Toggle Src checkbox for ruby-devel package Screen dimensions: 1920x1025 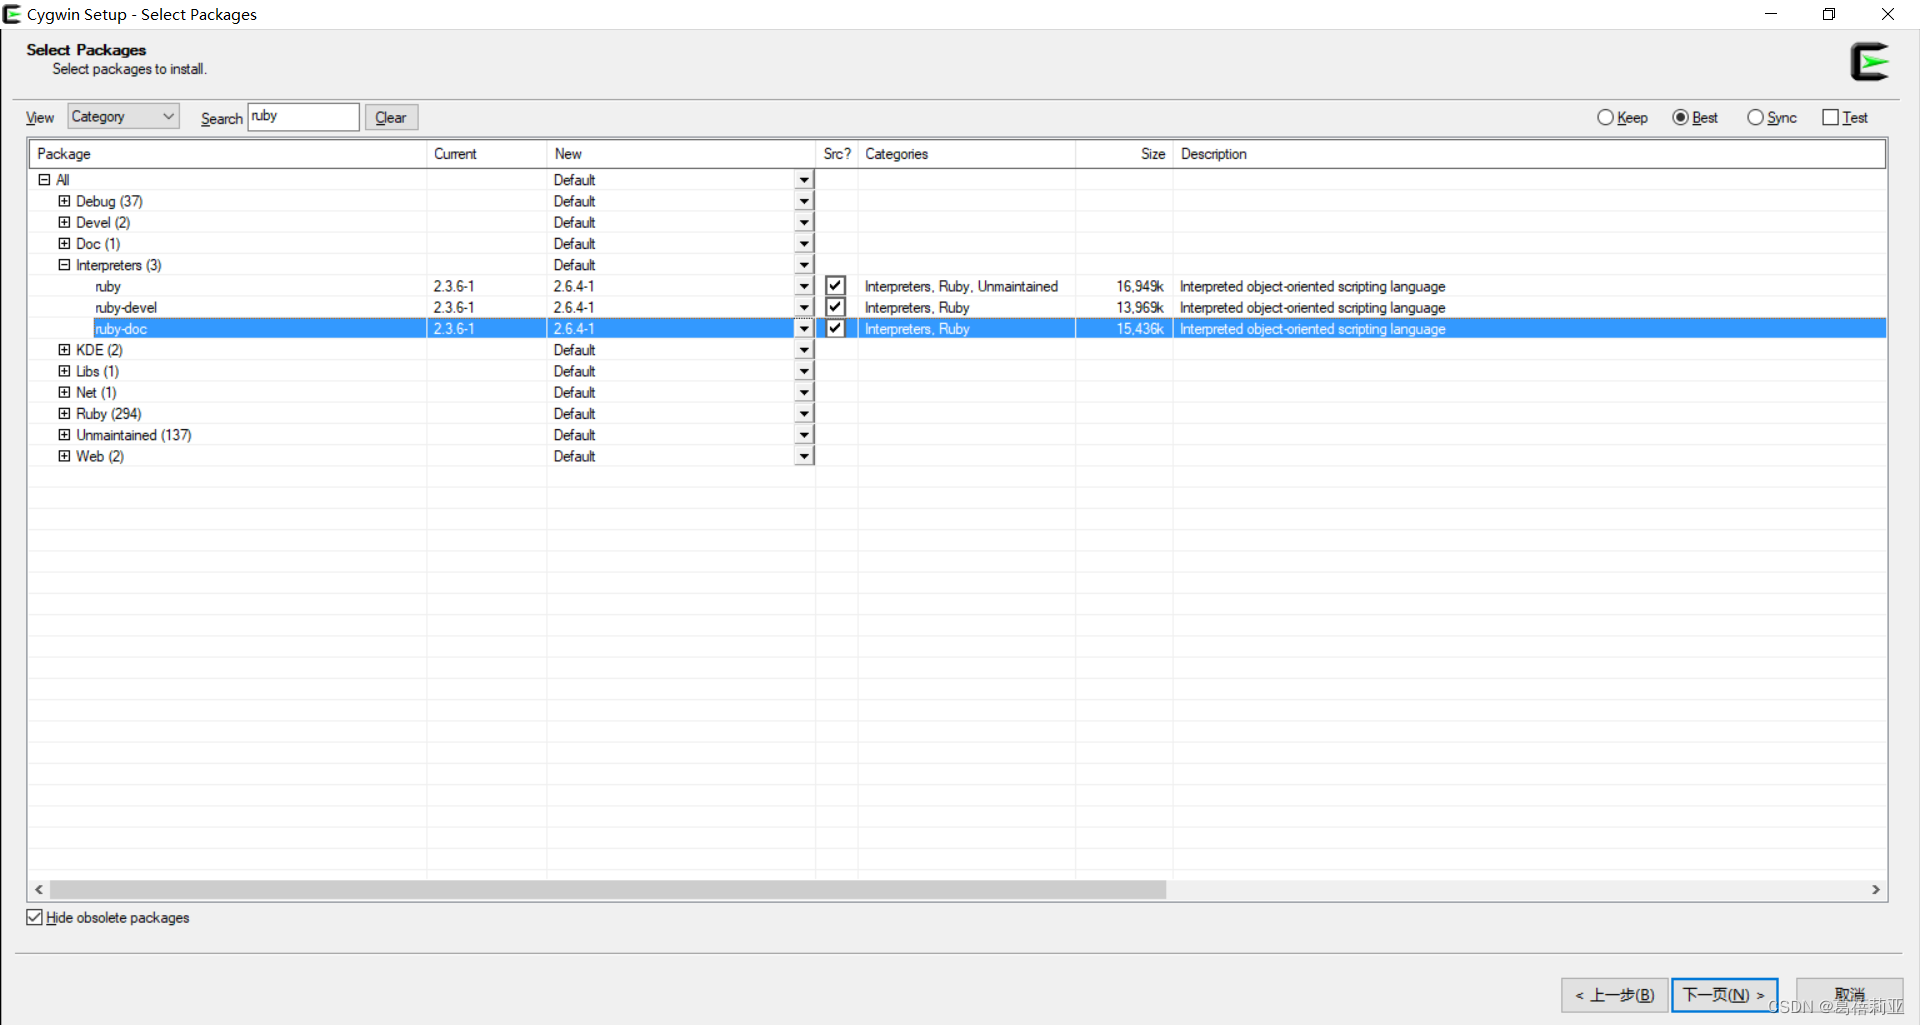(835, 307)
